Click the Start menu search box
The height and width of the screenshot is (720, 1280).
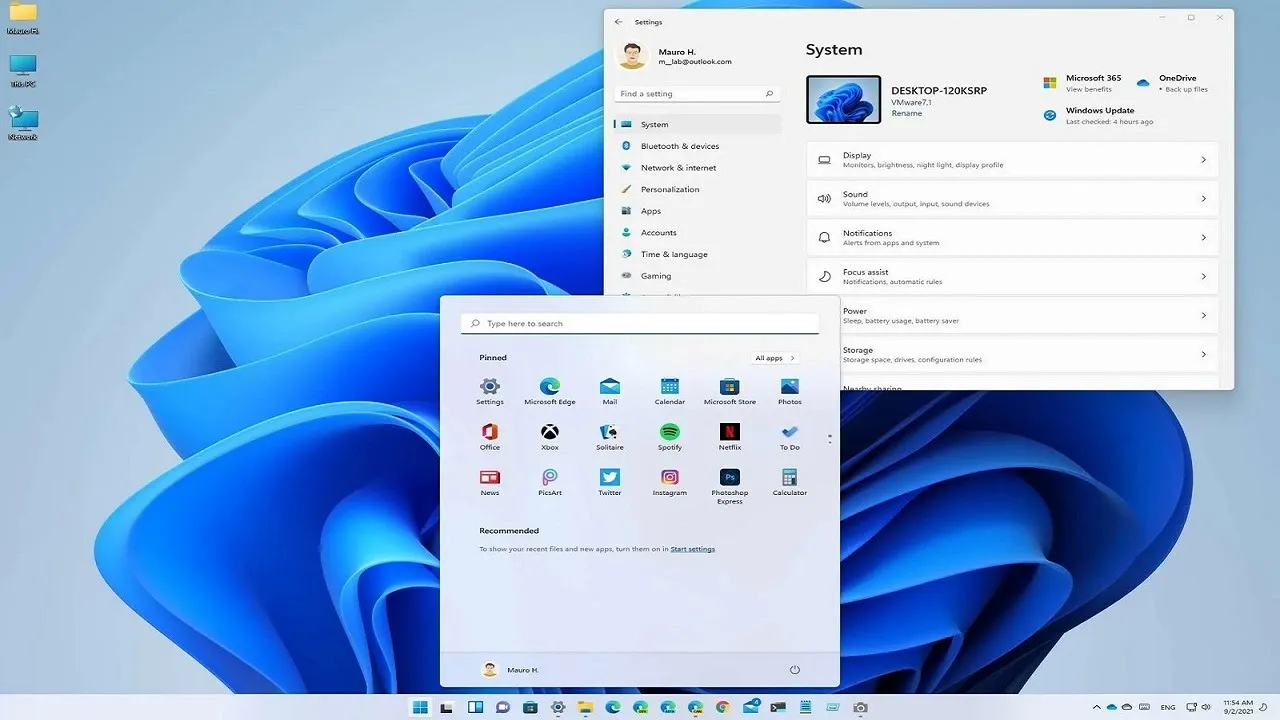(x=640, y=324)
